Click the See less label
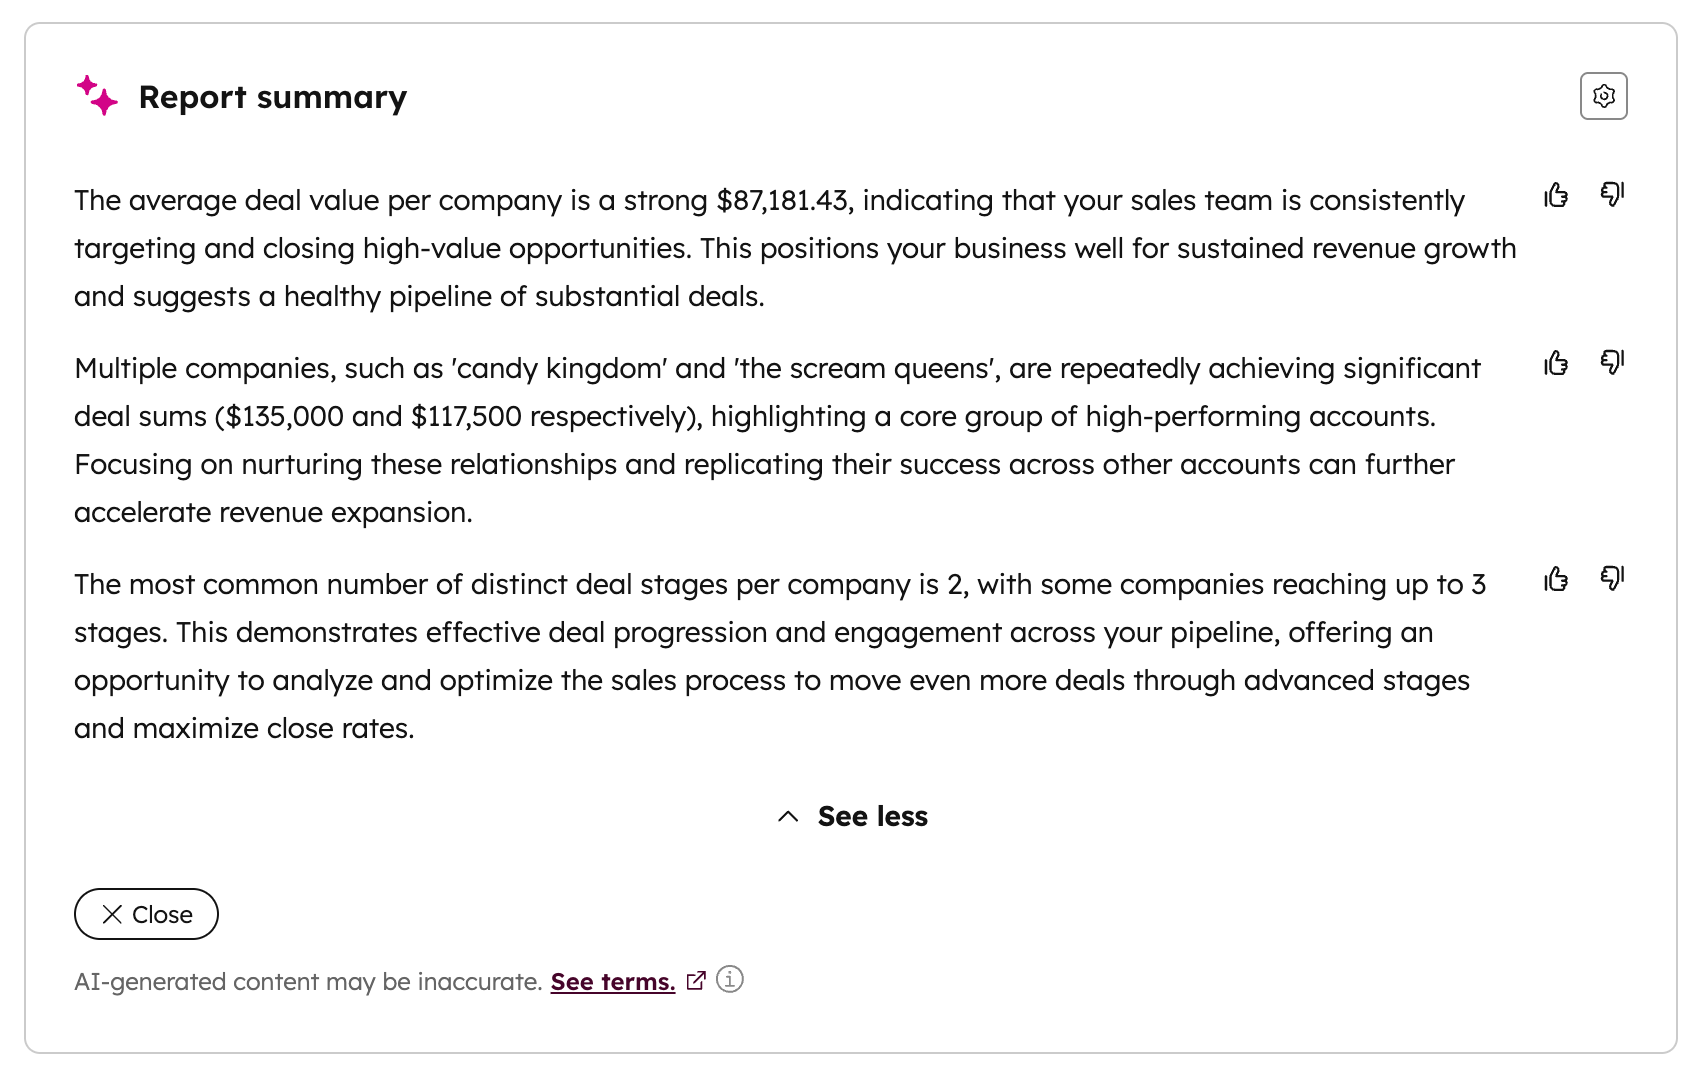This screenshot has width=1696, height=1070. coord(872,817)
